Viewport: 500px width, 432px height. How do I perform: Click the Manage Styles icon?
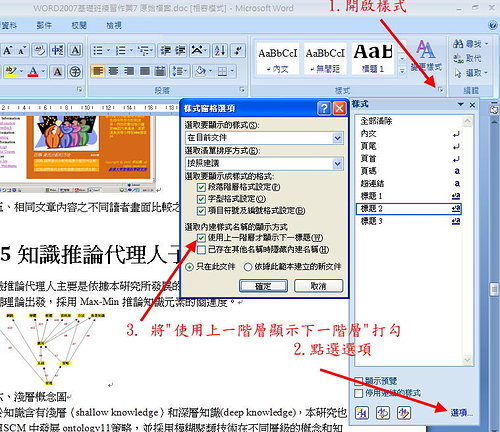(x=404, y=413)
